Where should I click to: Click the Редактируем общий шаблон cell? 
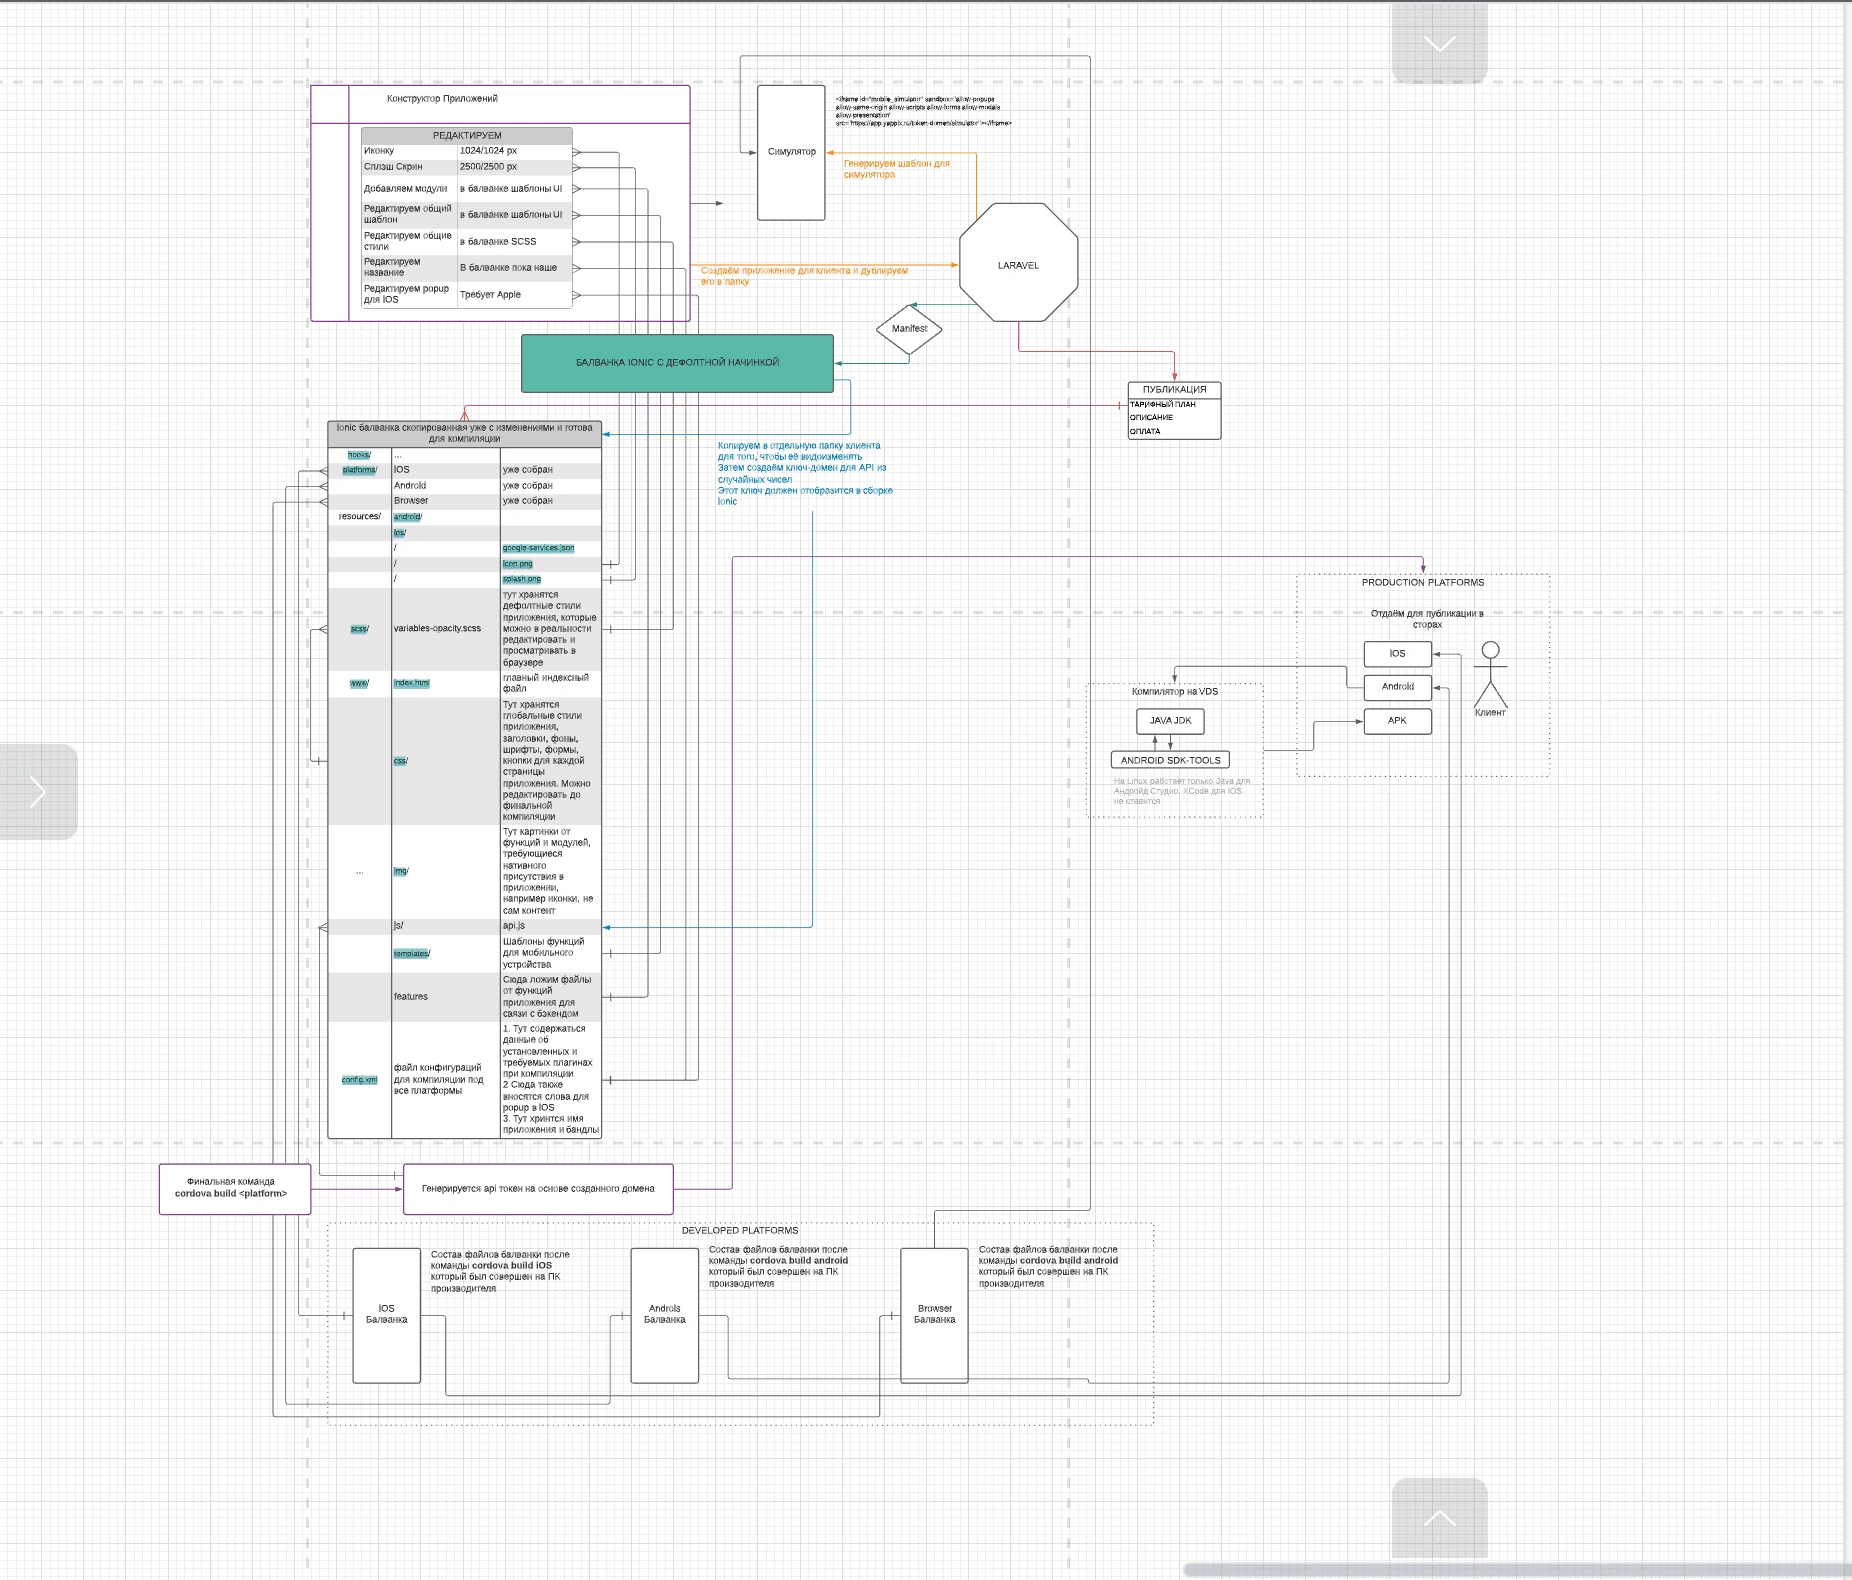pos(409,214)
